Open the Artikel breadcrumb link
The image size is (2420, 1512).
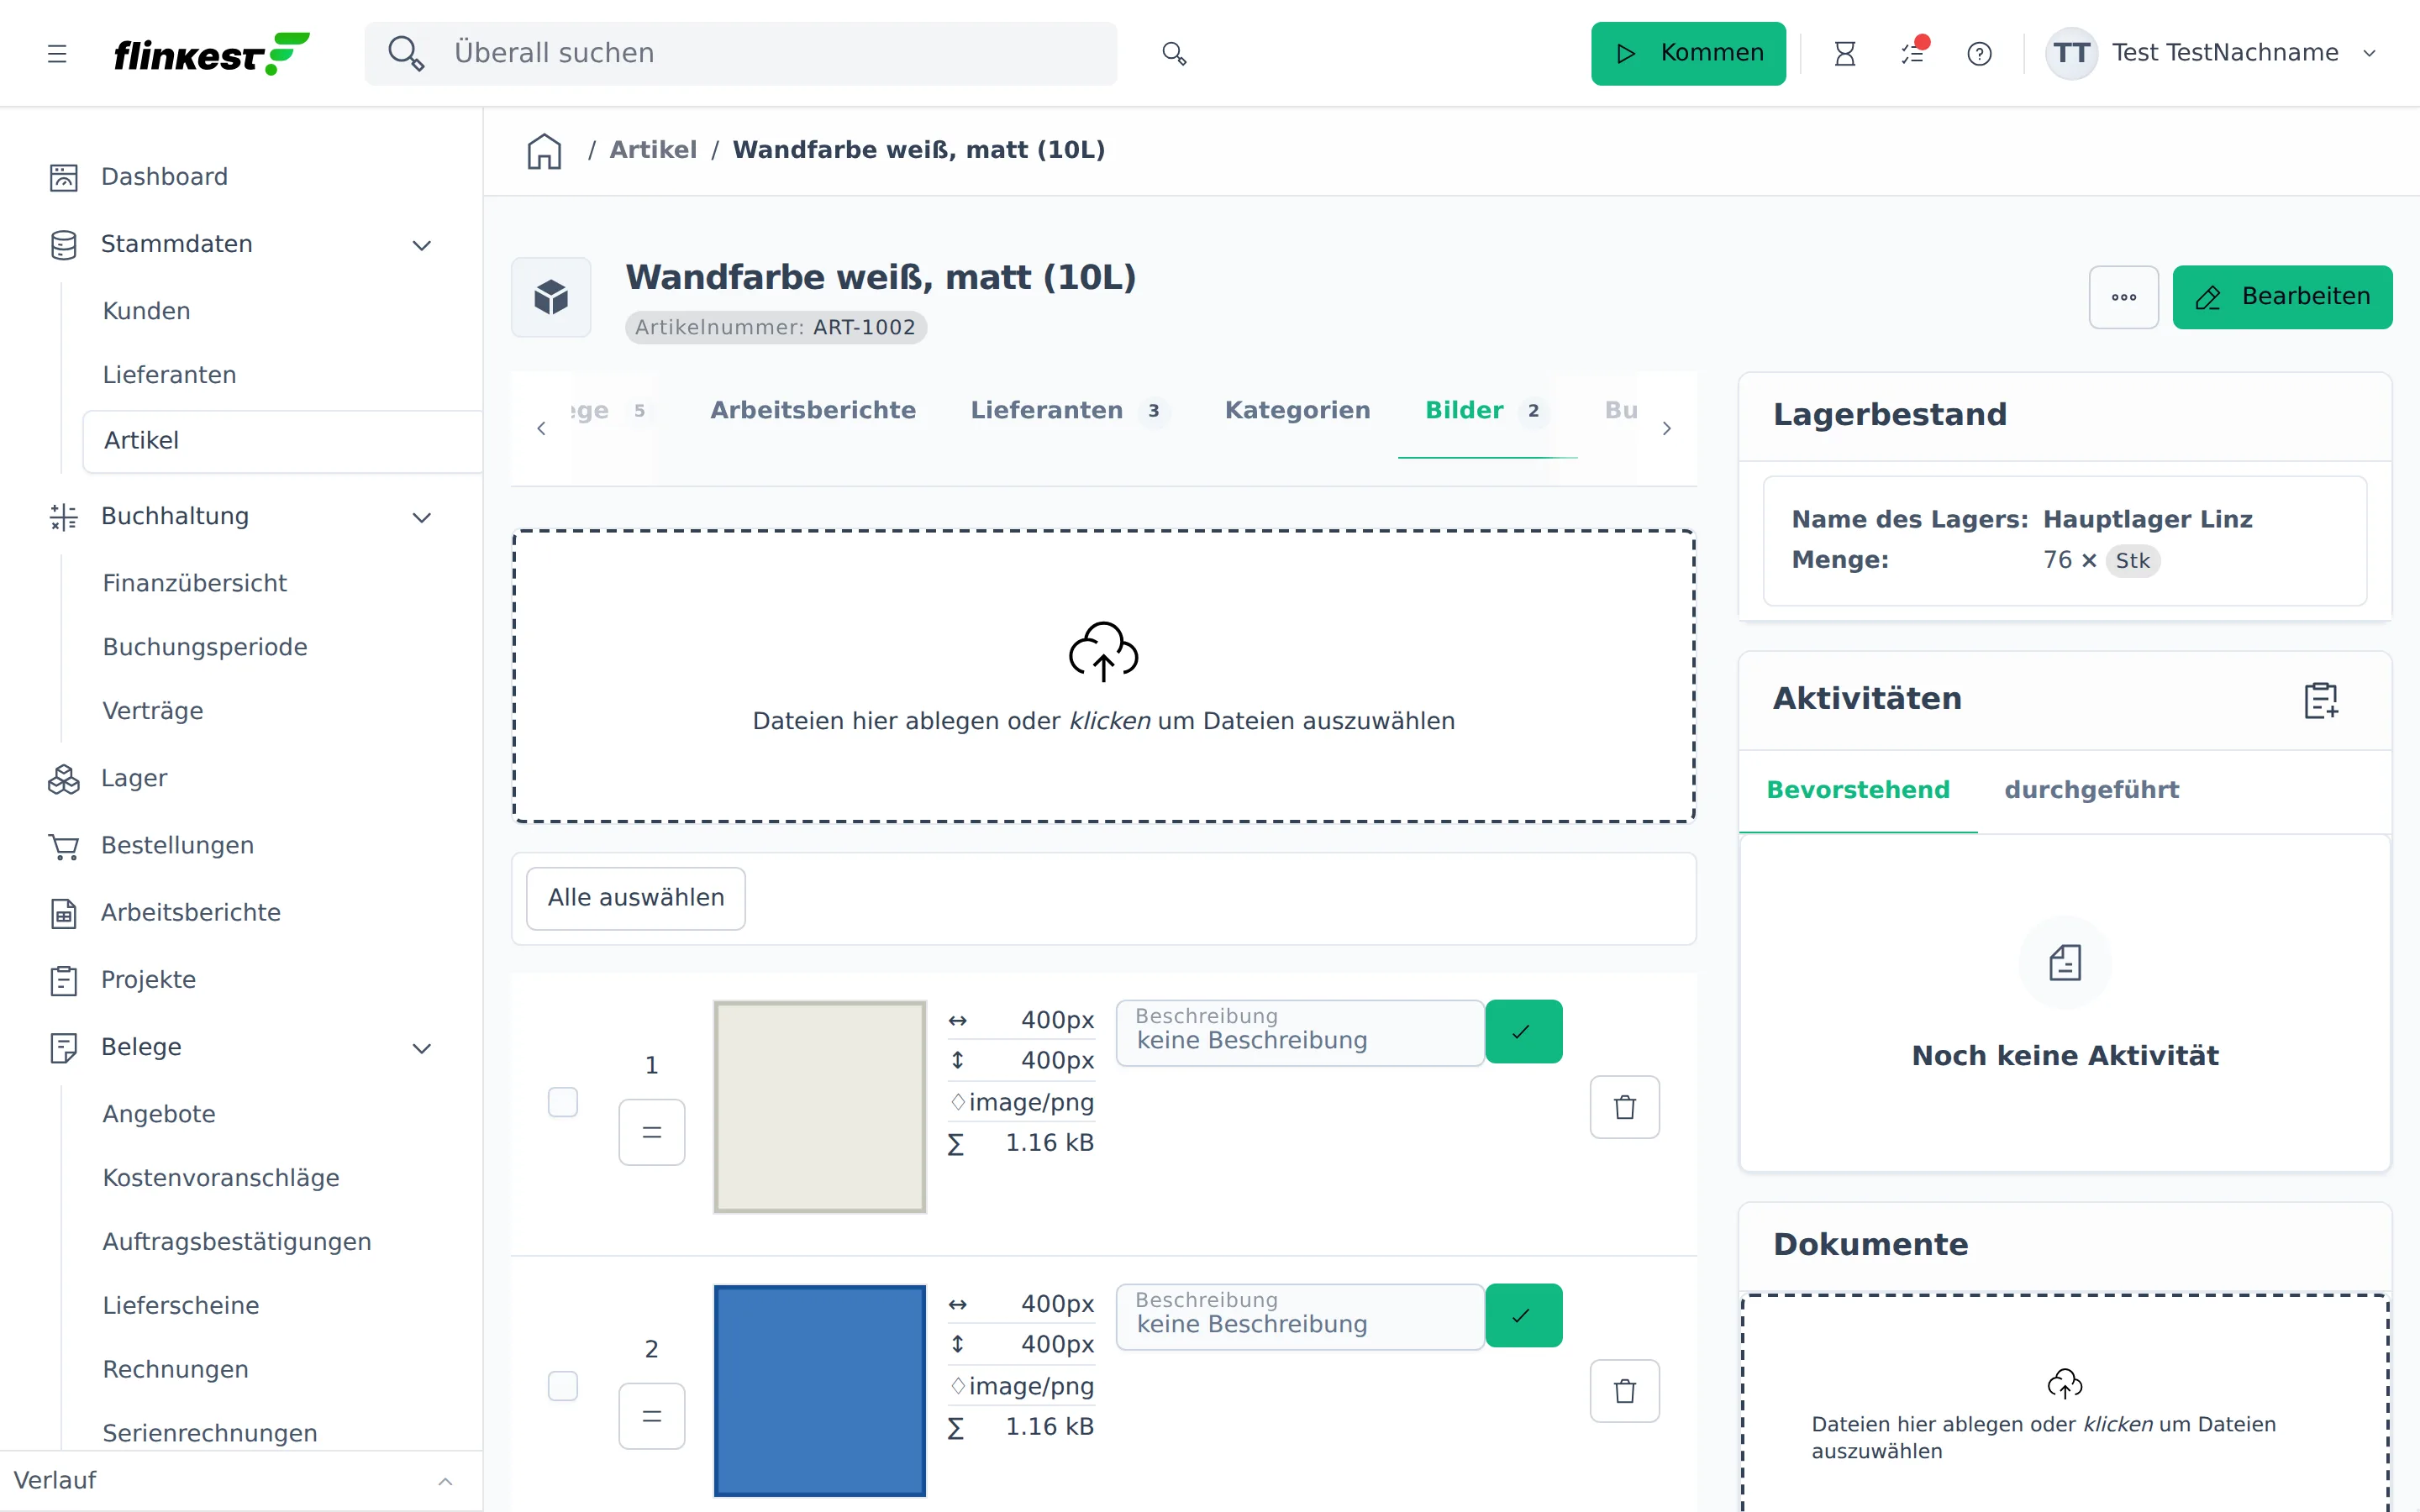pyautogui.click(x=653, y=150)
